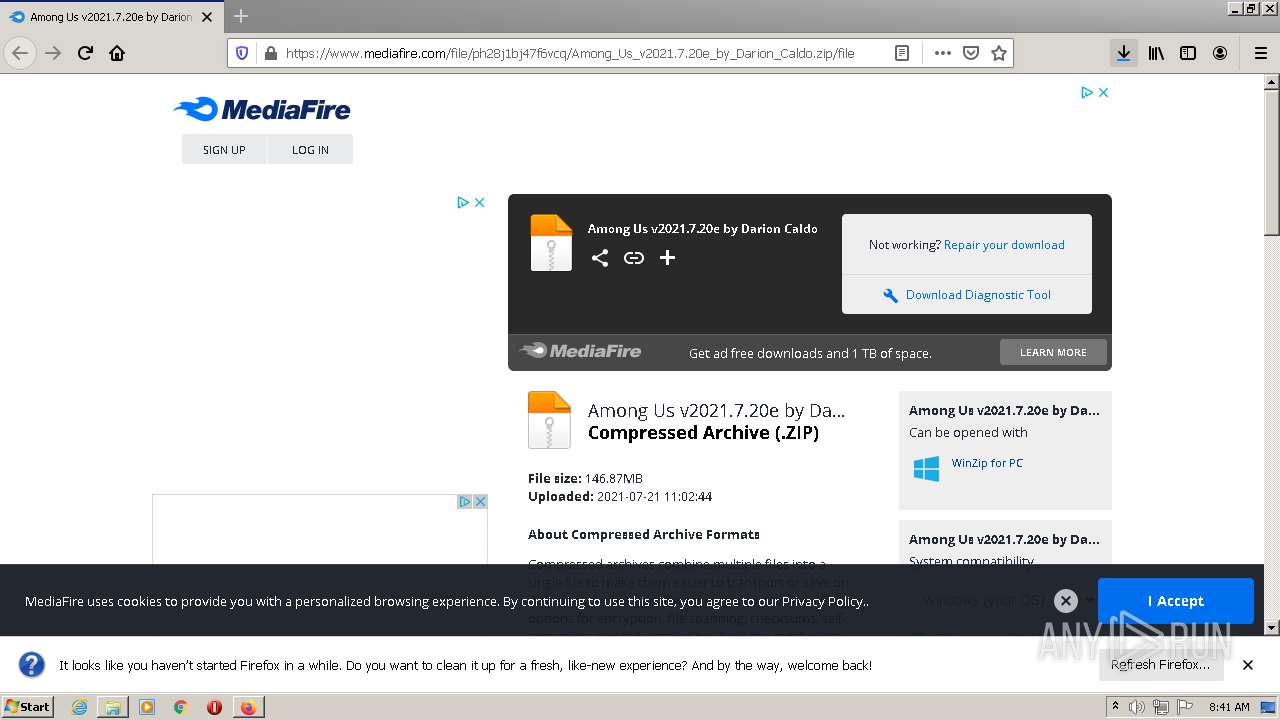This screenshot has width=1280, height=720.
Task: Open a new browser tab
Action: (x=241, y=16)
